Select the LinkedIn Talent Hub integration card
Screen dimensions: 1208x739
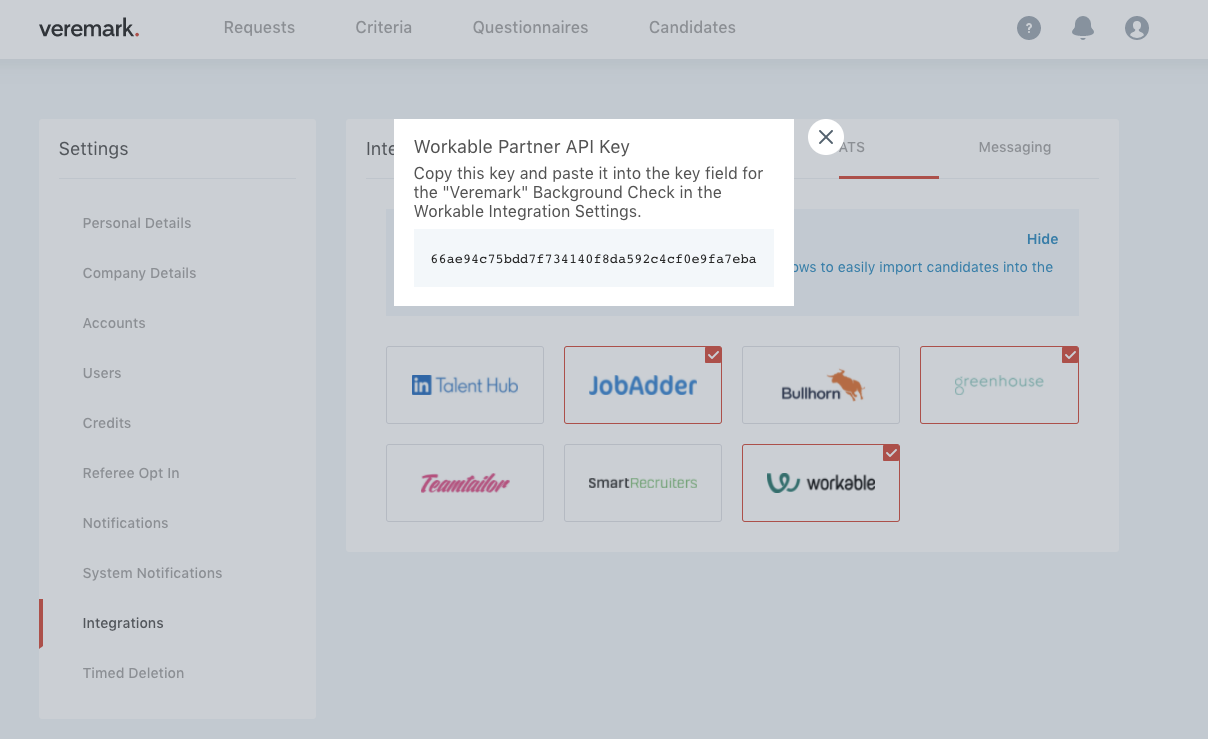pyautogui.click(x=465, y=385)
